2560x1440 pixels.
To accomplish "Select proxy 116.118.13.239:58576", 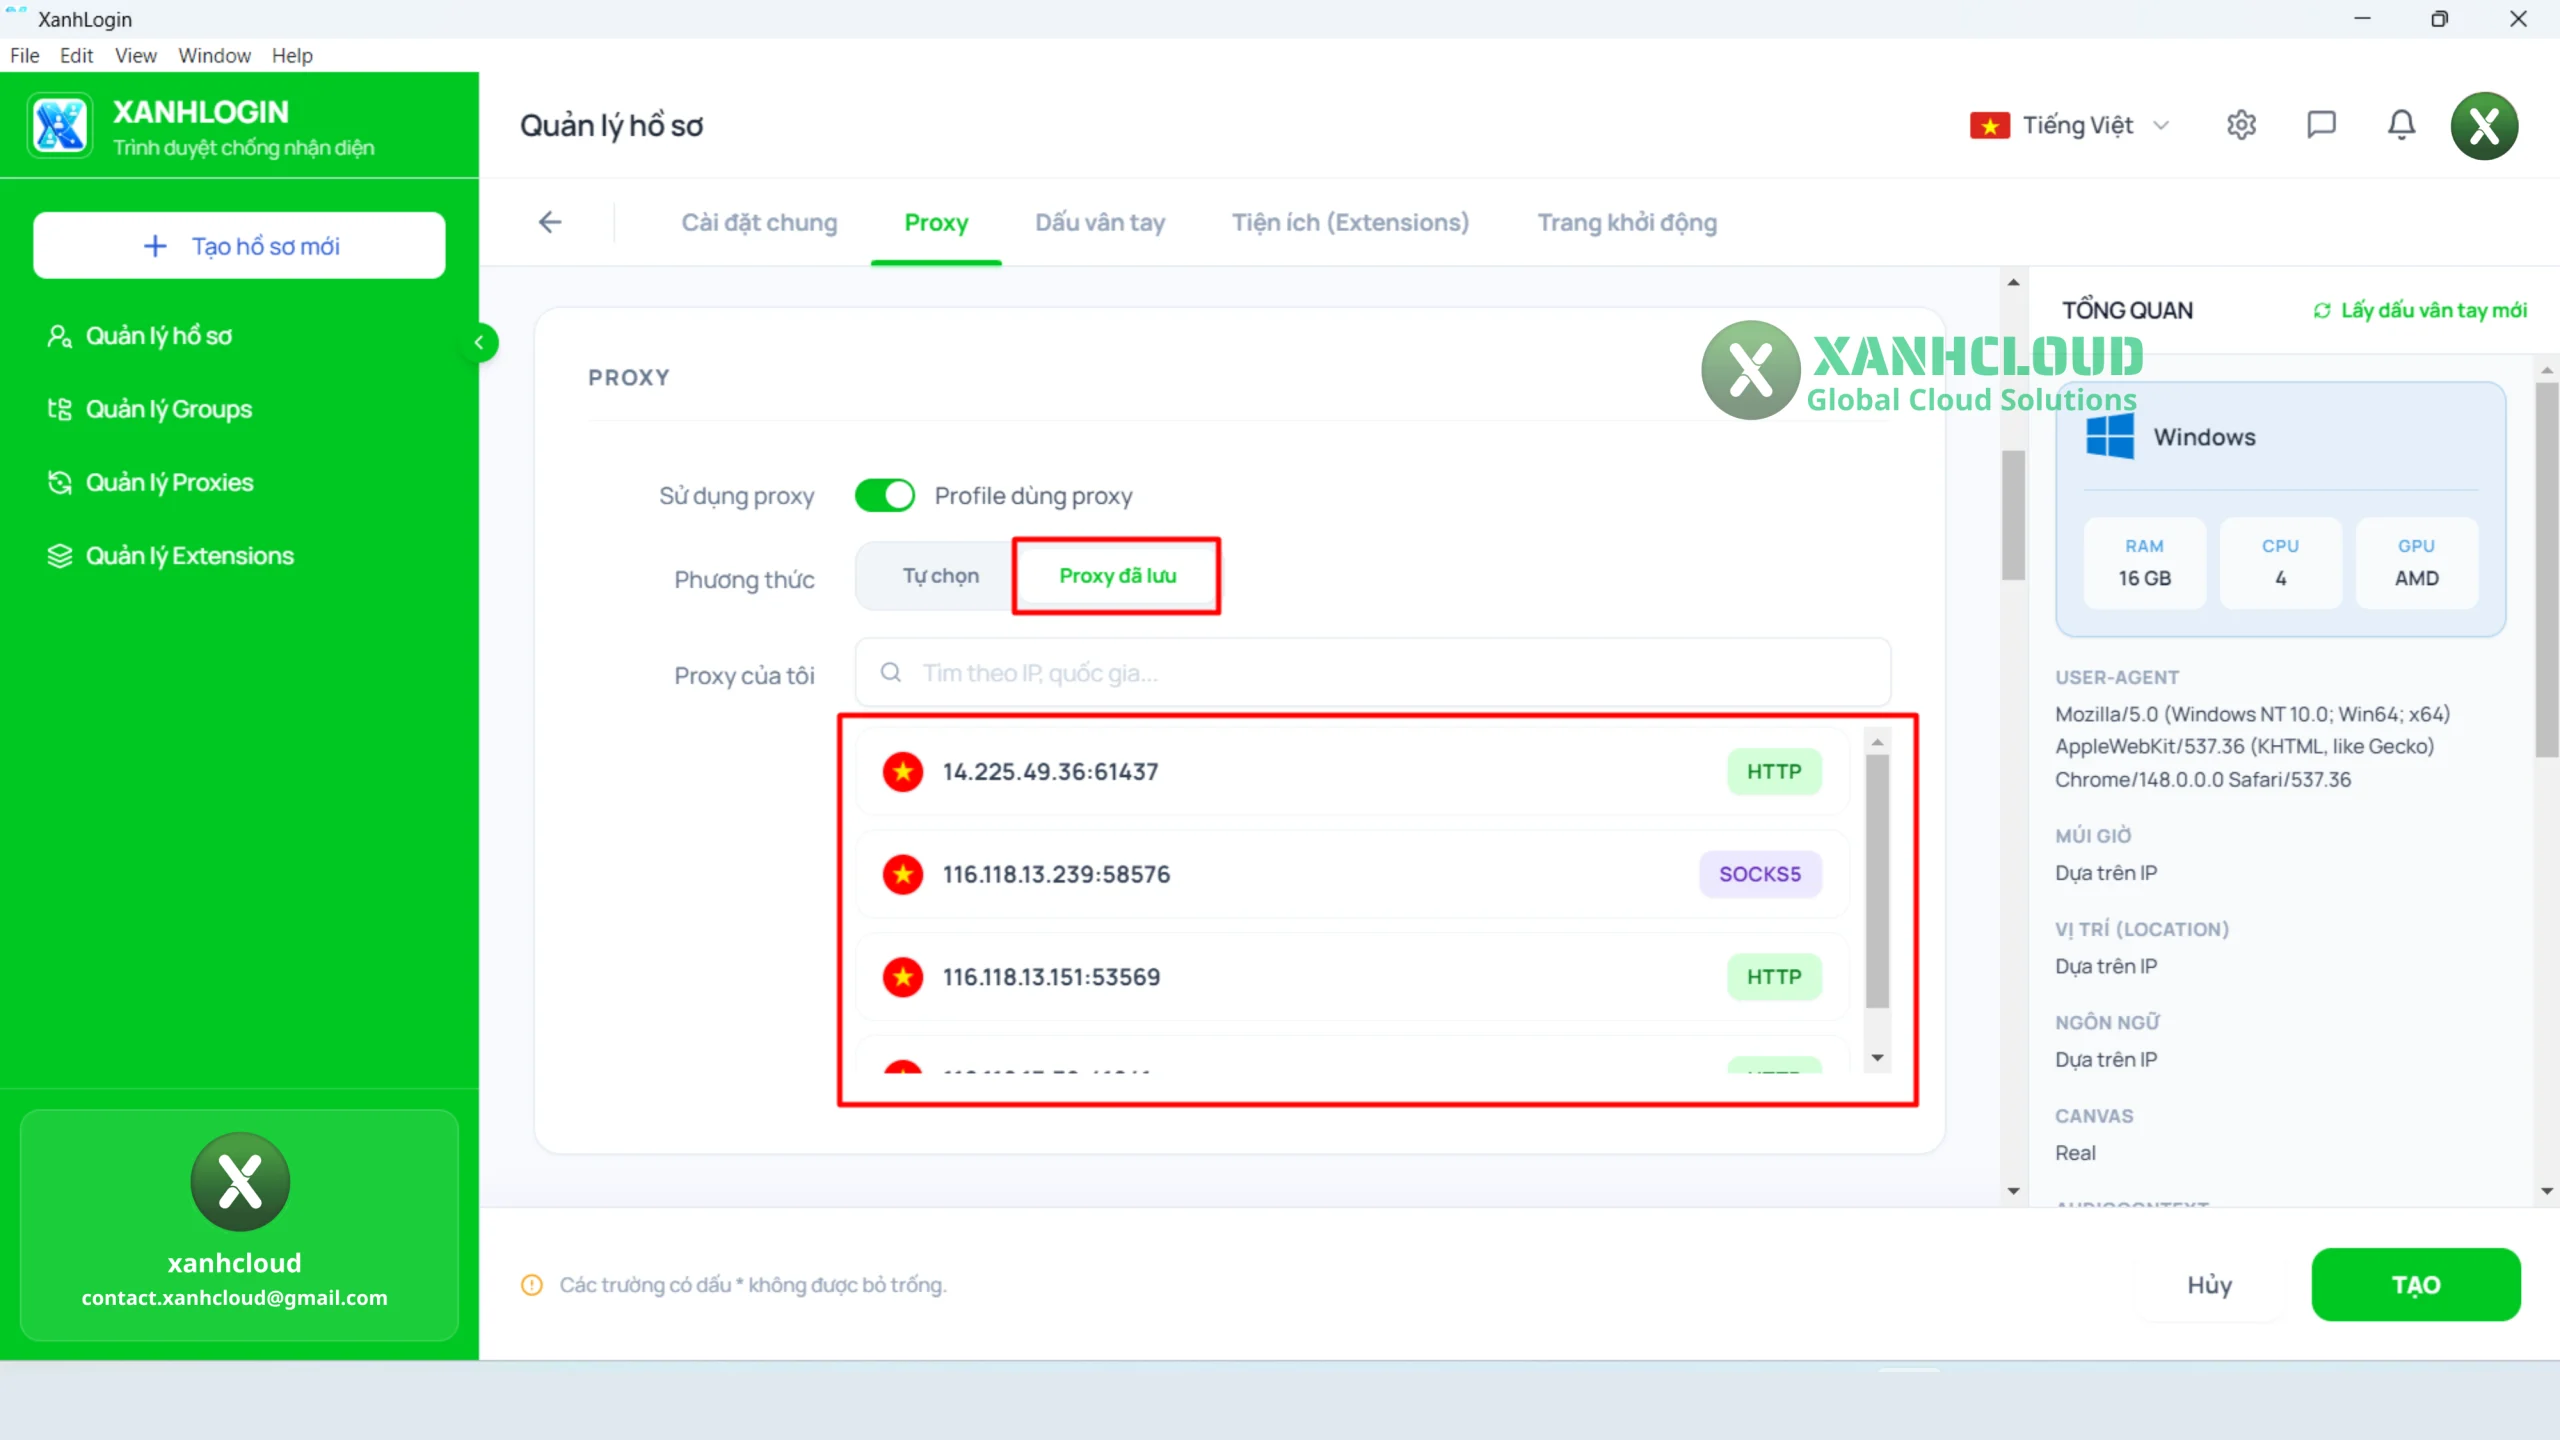I will (x=1352, y=874).
